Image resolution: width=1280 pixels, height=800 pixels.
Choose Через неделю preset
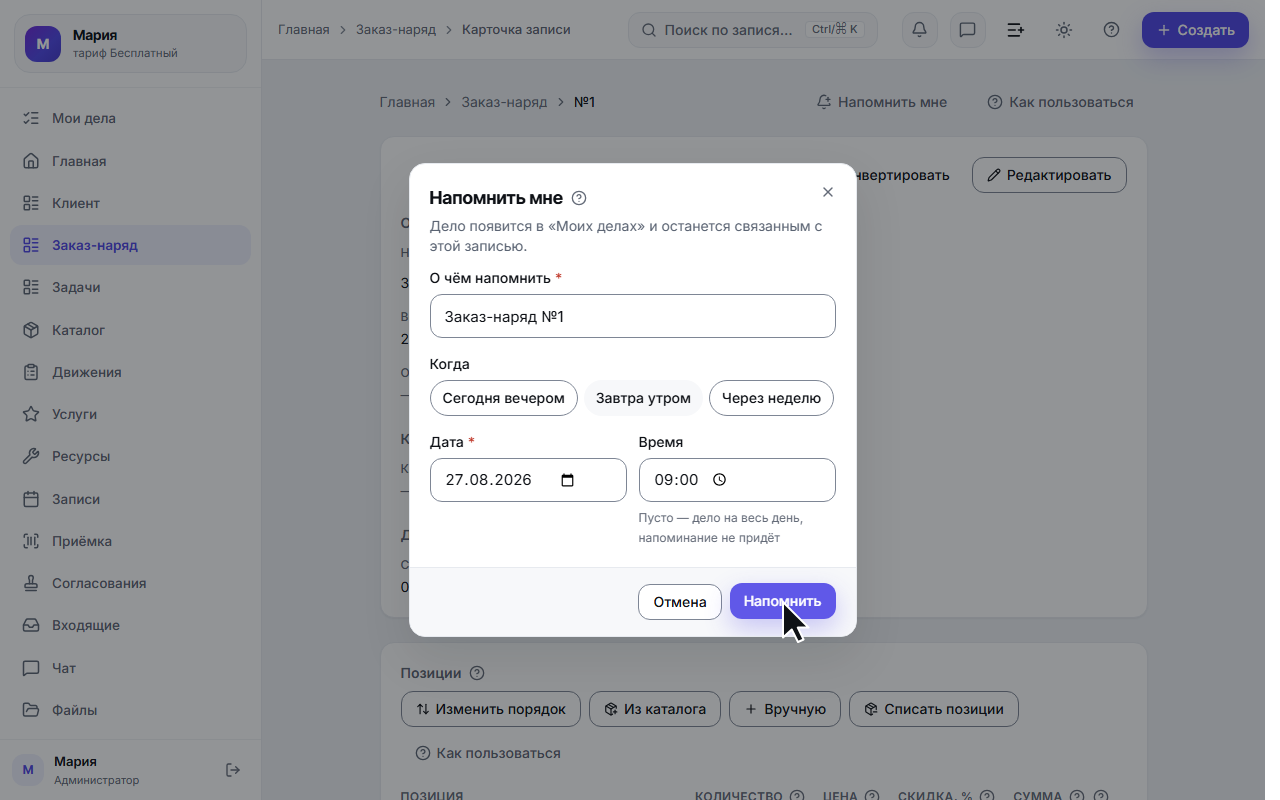(x=771, y=398)
